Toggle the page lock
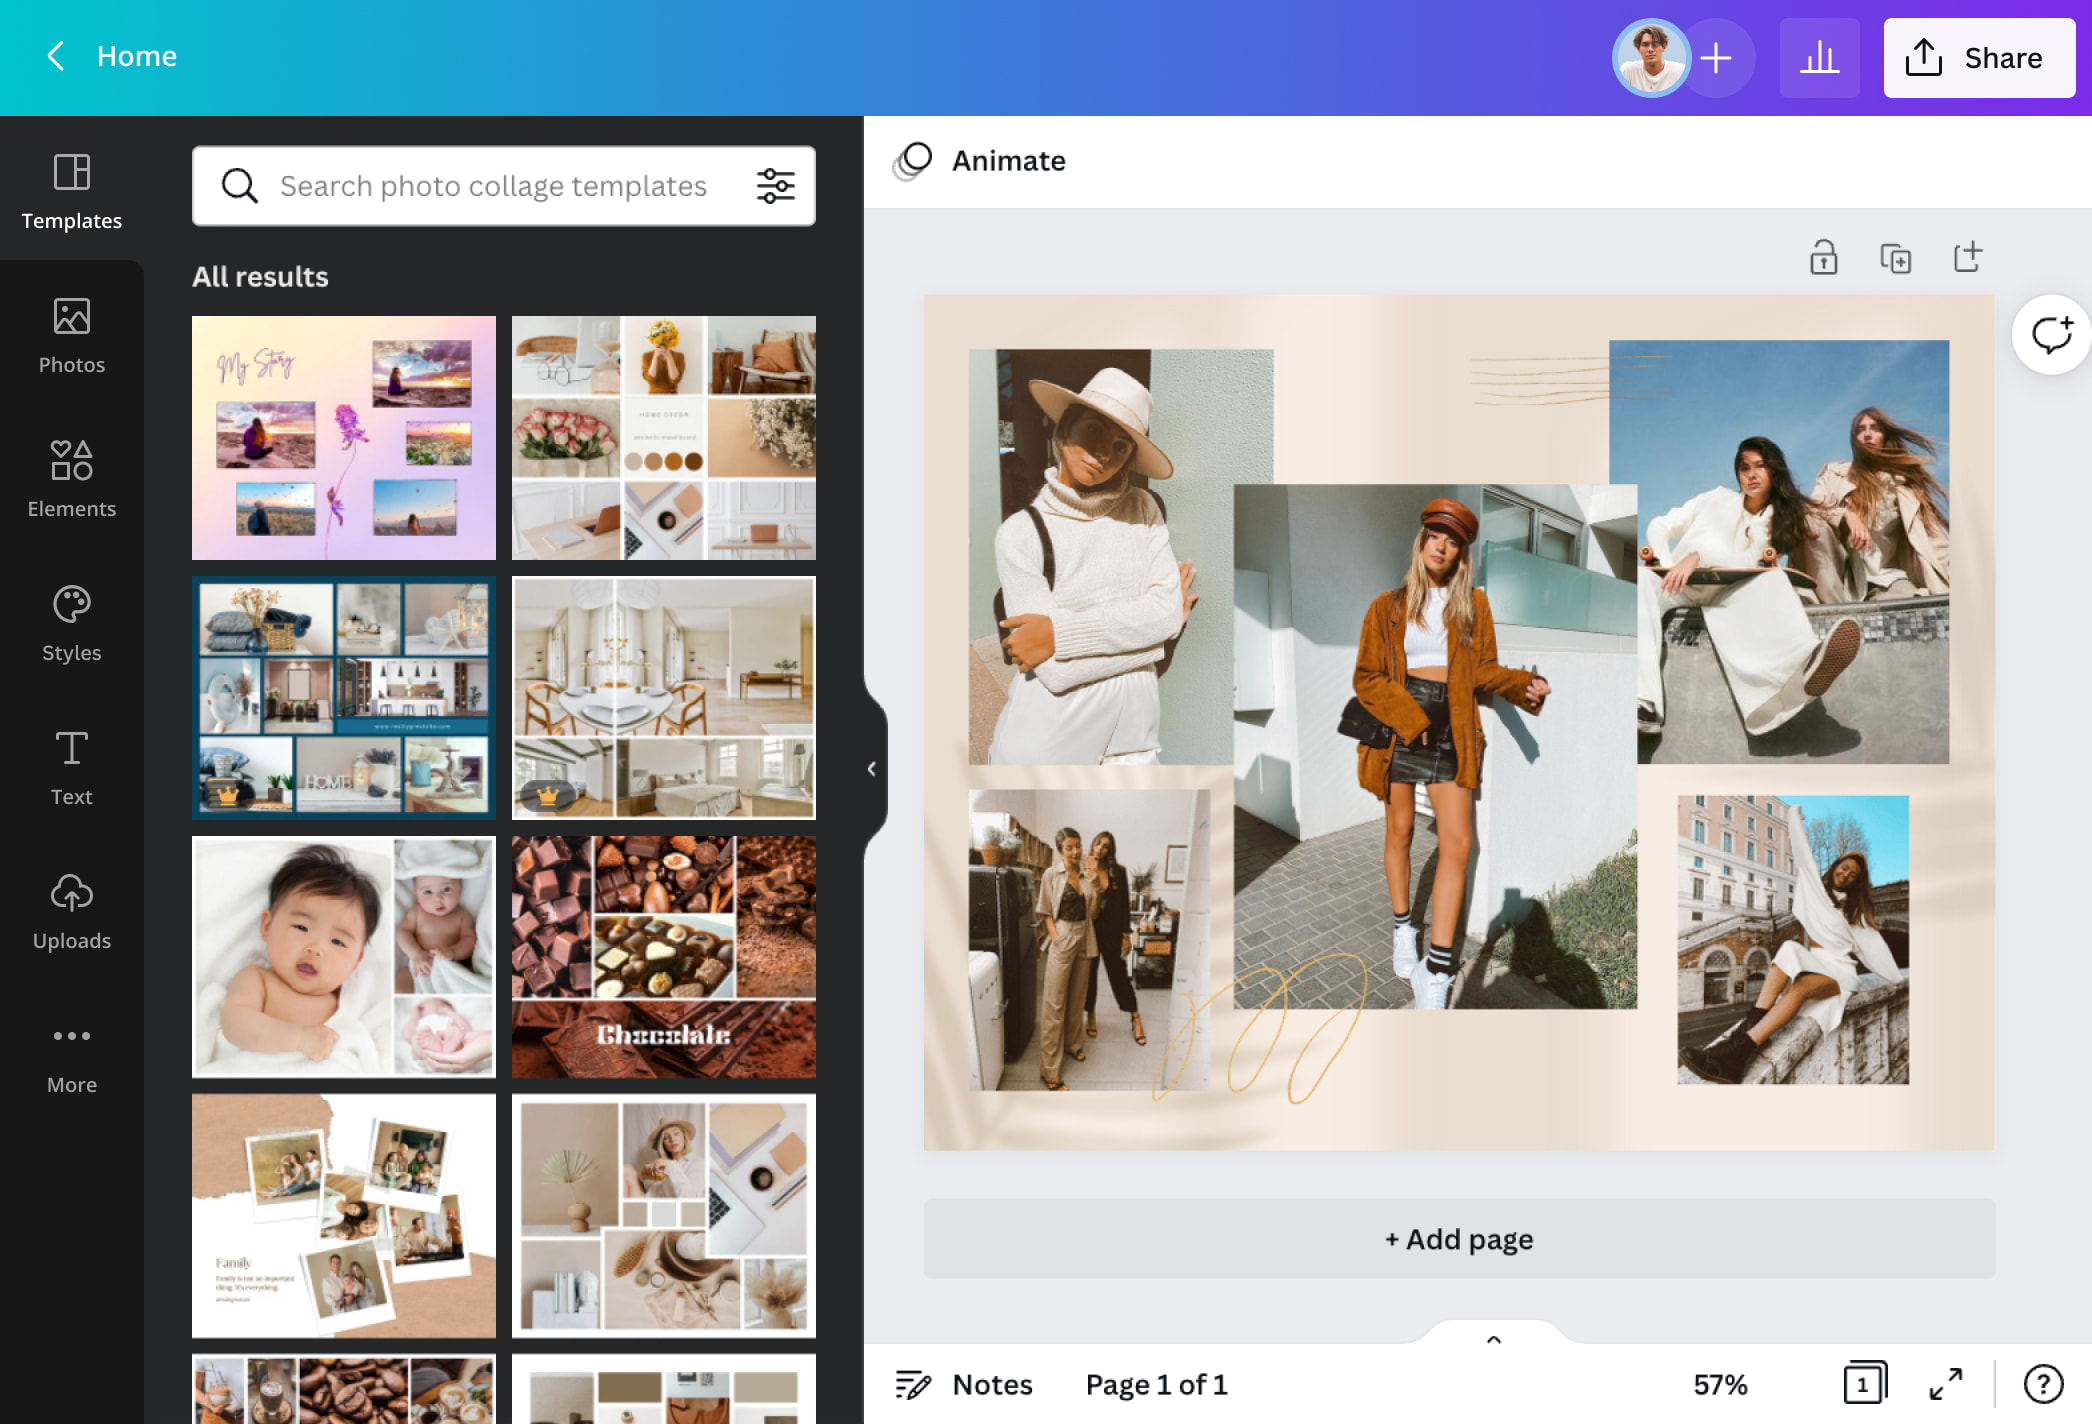 point(1823,257)
